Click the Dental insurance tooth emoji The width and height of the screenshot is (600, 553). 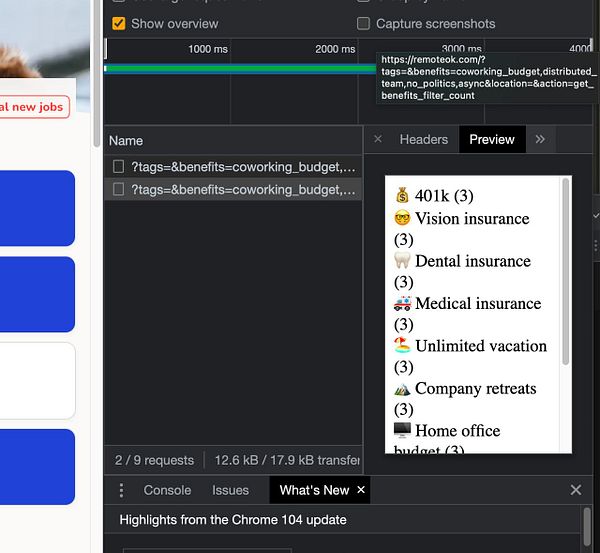[402, 261]
